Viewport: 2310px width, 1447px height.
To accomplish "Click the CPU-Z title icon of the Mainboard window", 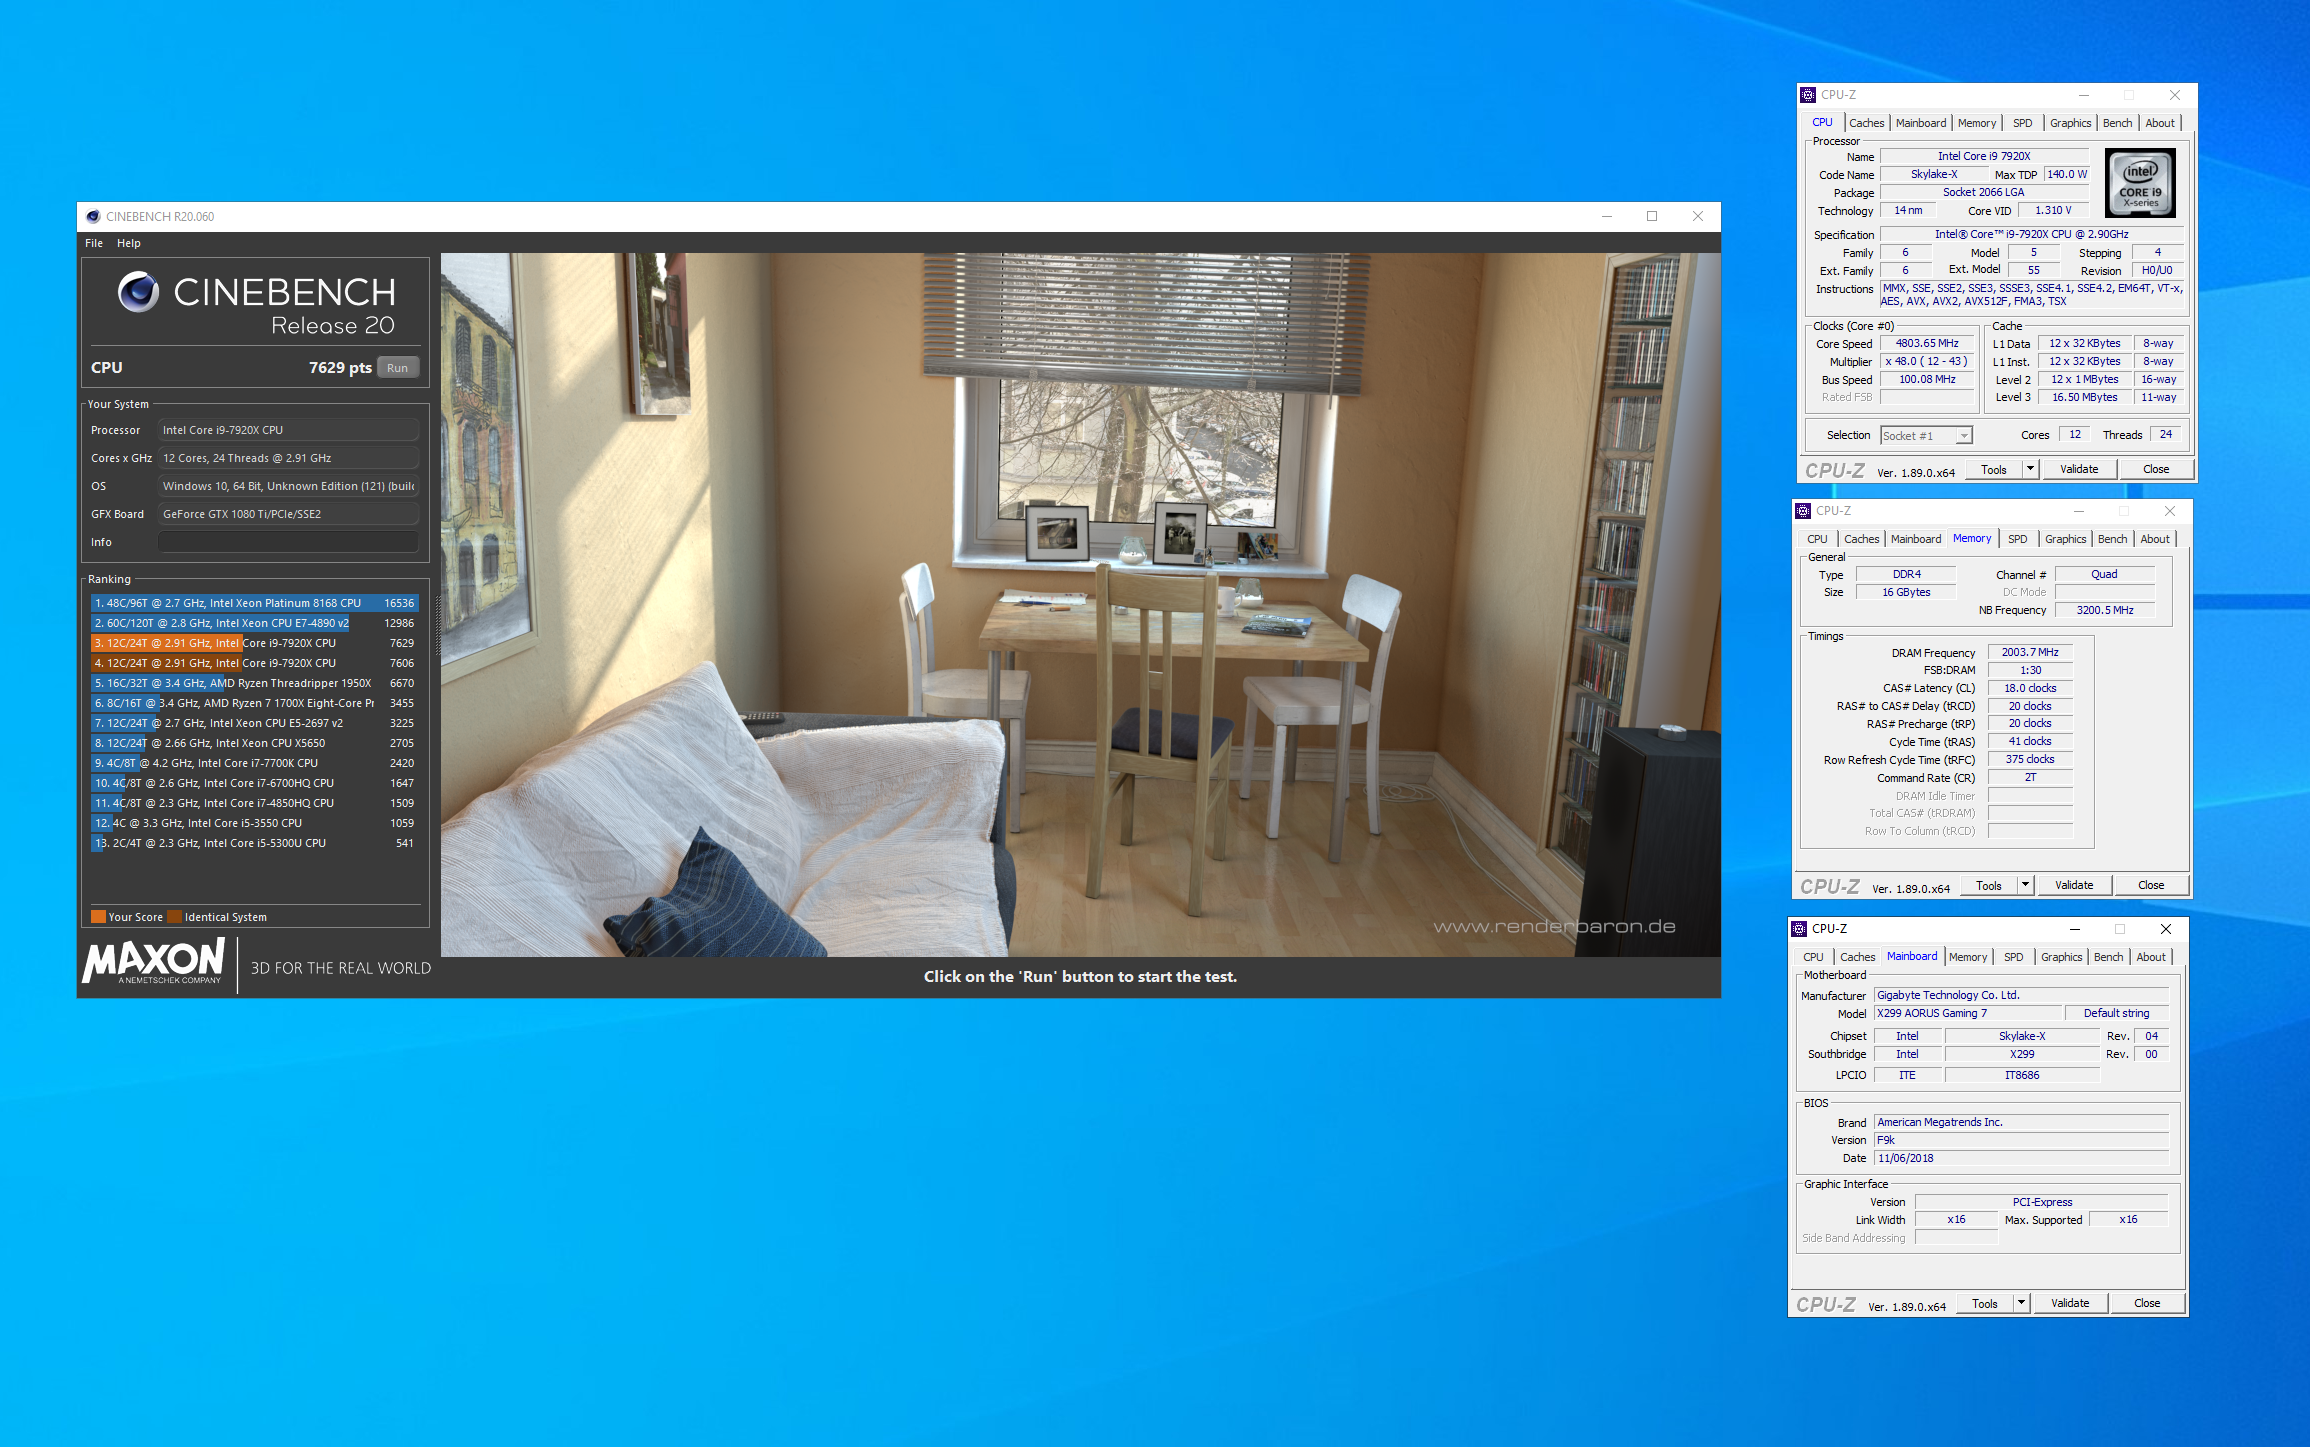I will point(1799,929).
